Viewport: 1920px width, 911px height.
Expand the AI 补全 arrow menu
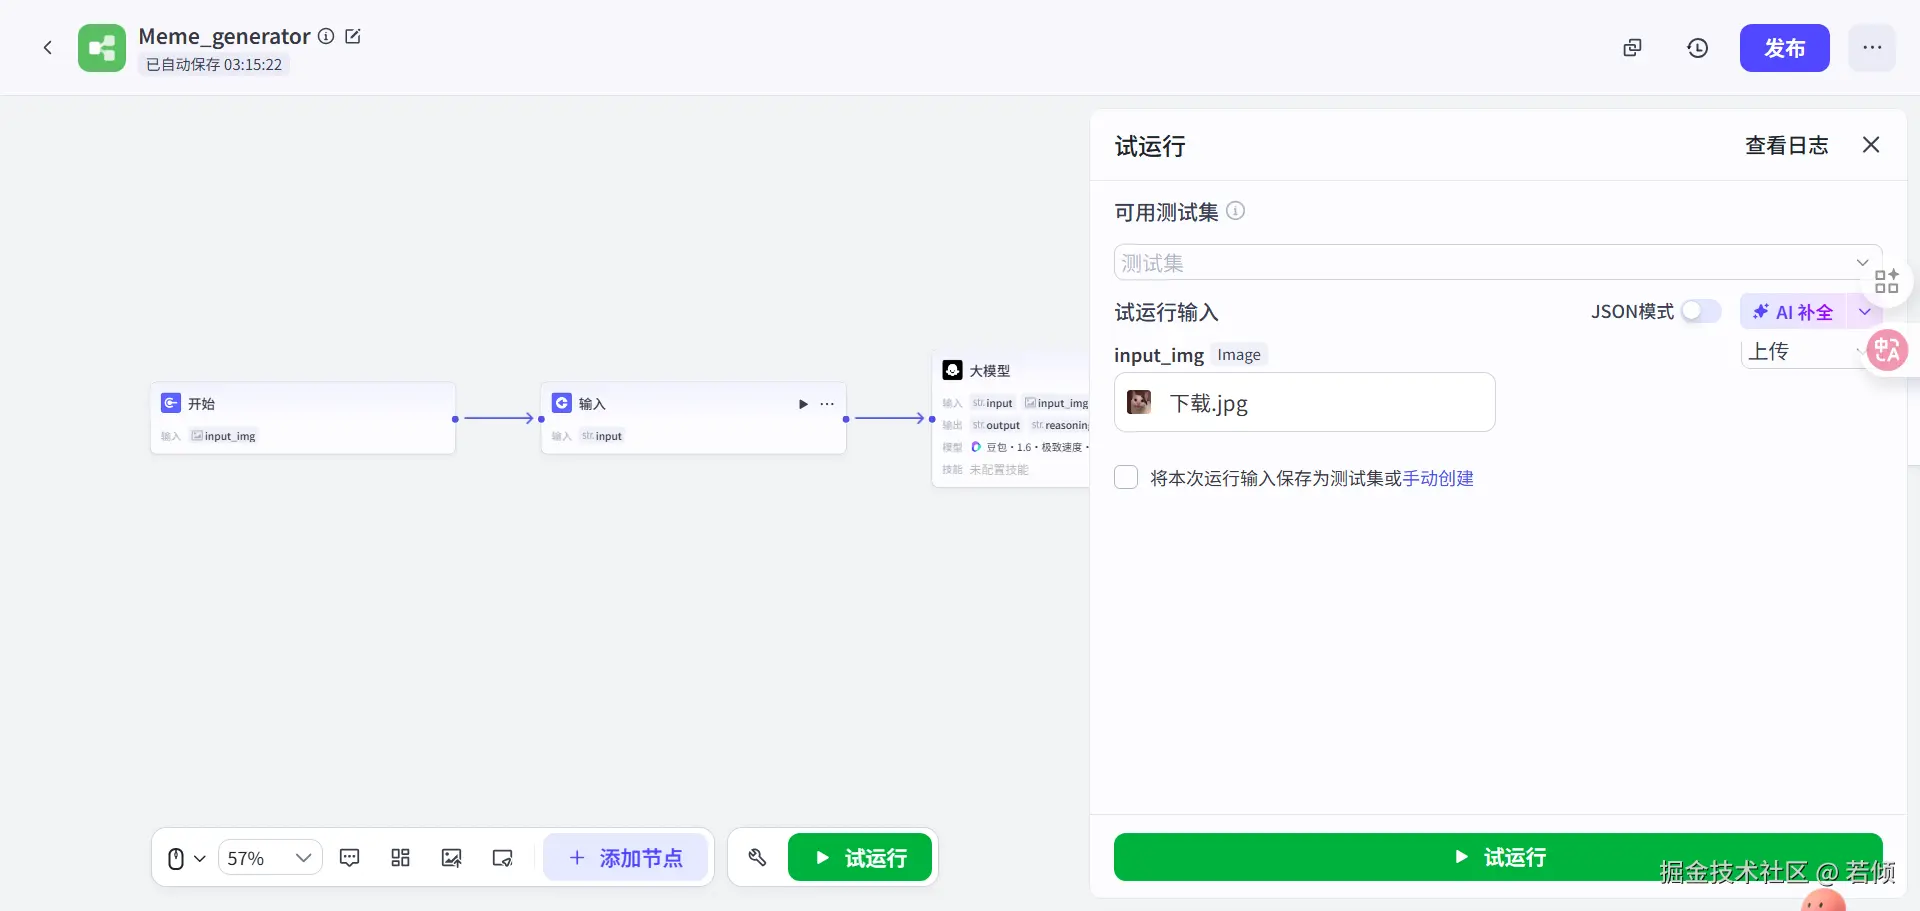click(x=1864, y=312)
